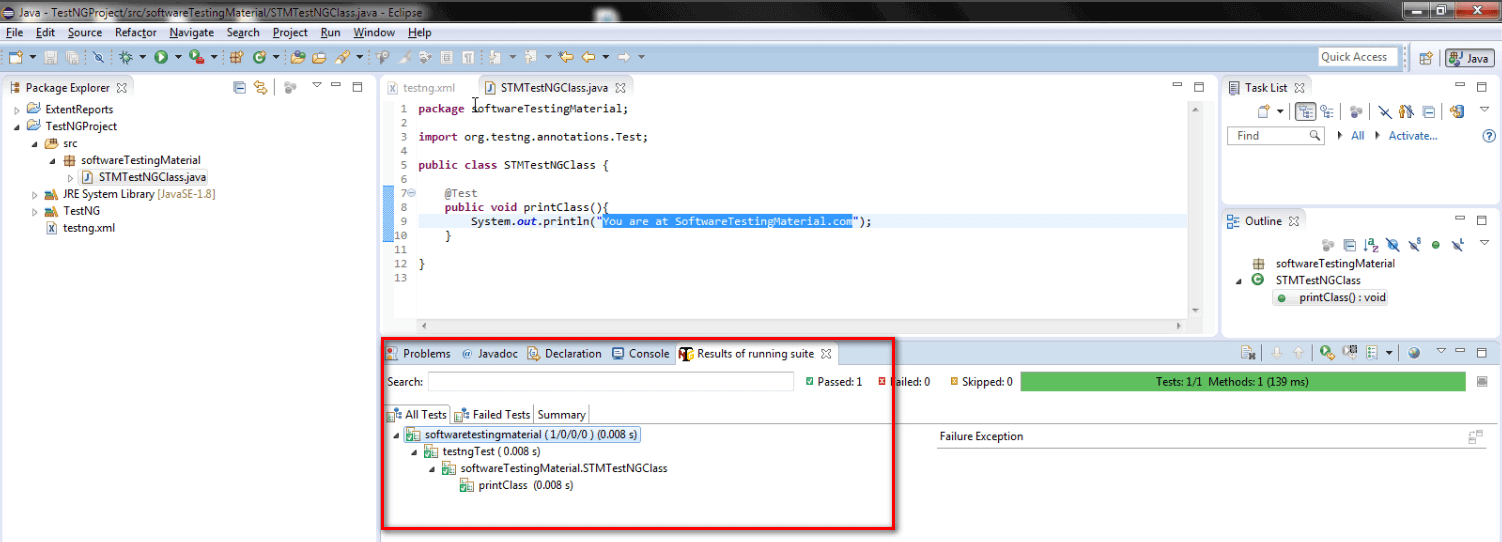Open dropdown next to Debug toolbar icon
The height and width of the screenshot is (542, 1502).
[143, 57]
